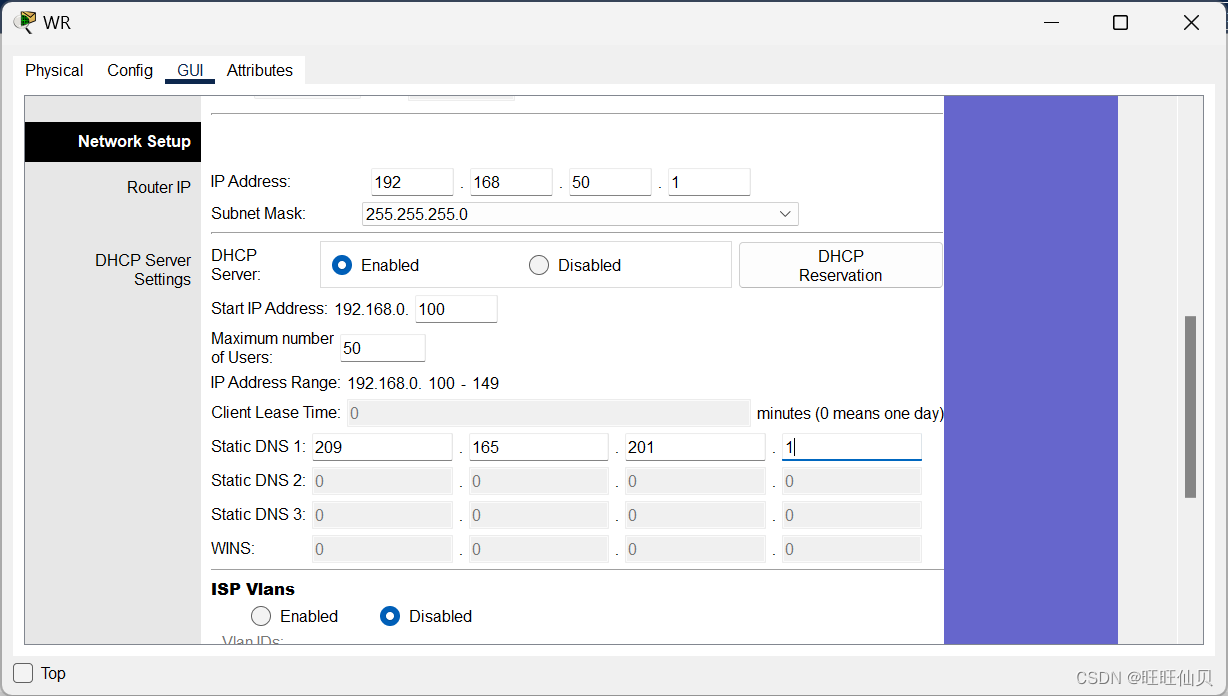Click the Static DNS 1 label
The width and height of the screenshot is (1228, 696).
point(258,447)
